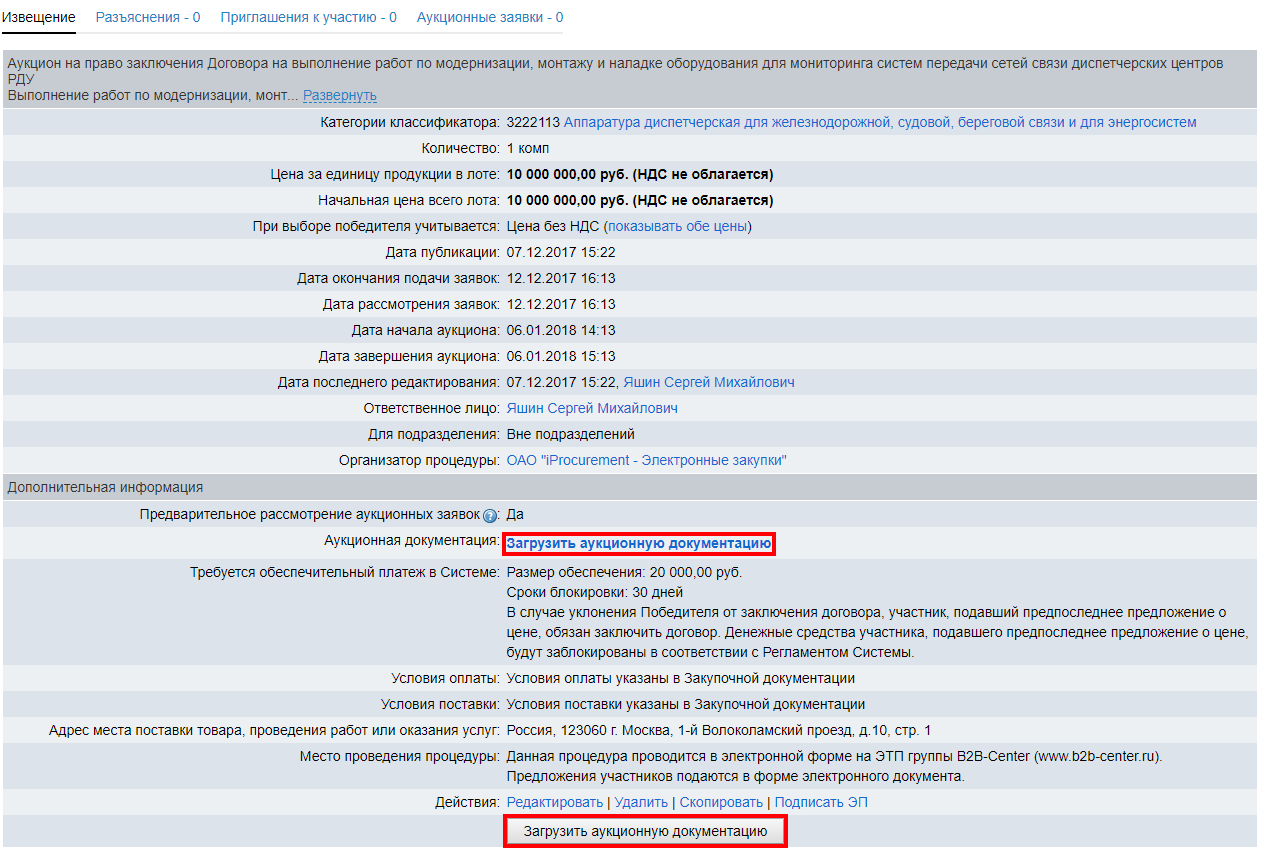Click the Удалить action link
Image resolution: width=1262 pixels, height=853 pixels.
coord(640,802)
